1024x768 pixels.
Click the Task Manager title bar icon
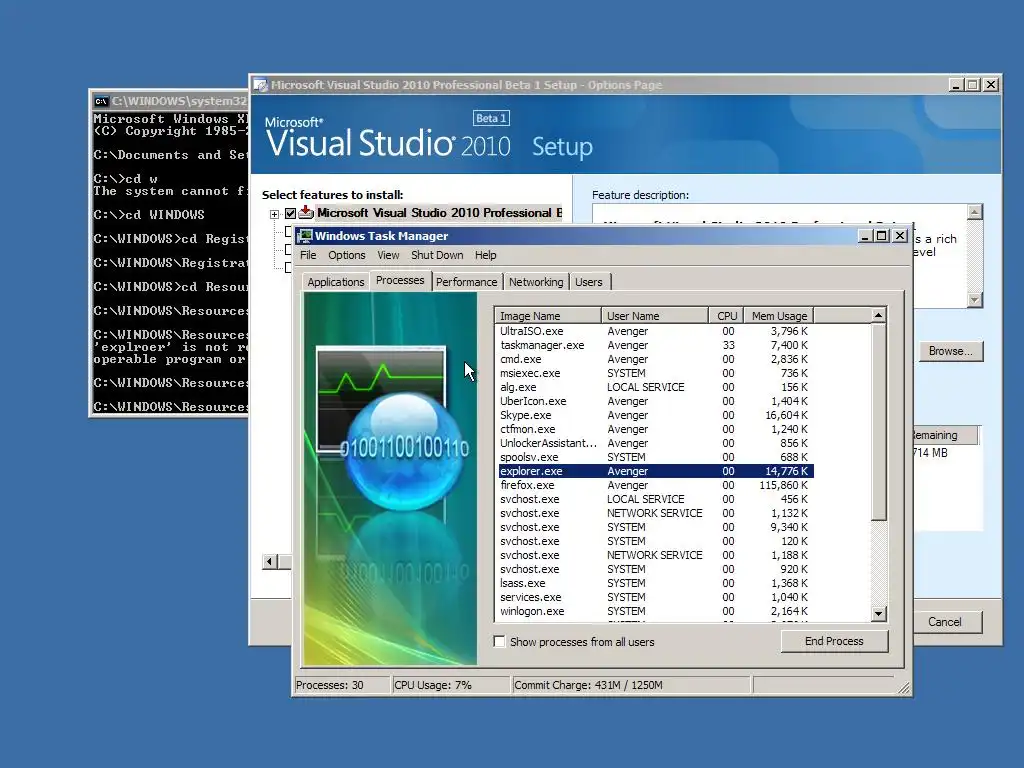pyautogui.click(x=304, y=236)
